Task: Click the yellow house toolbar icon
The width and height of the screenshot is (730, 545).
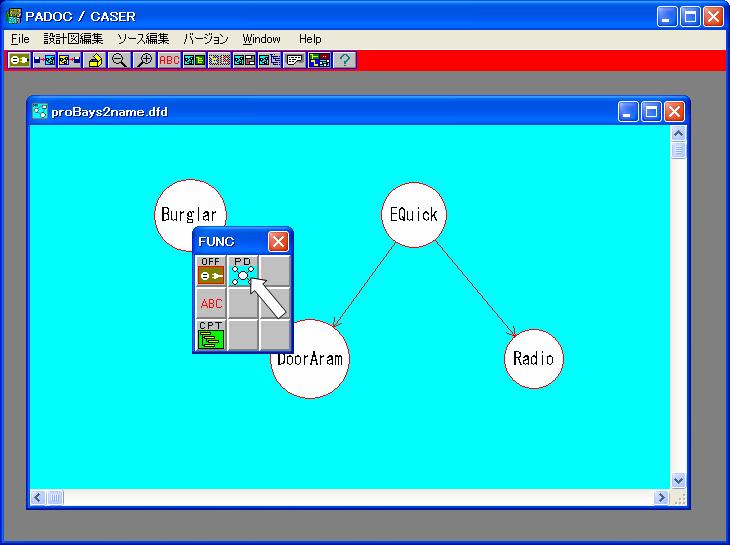Action: pyautogui.click(x=95, y=60)
